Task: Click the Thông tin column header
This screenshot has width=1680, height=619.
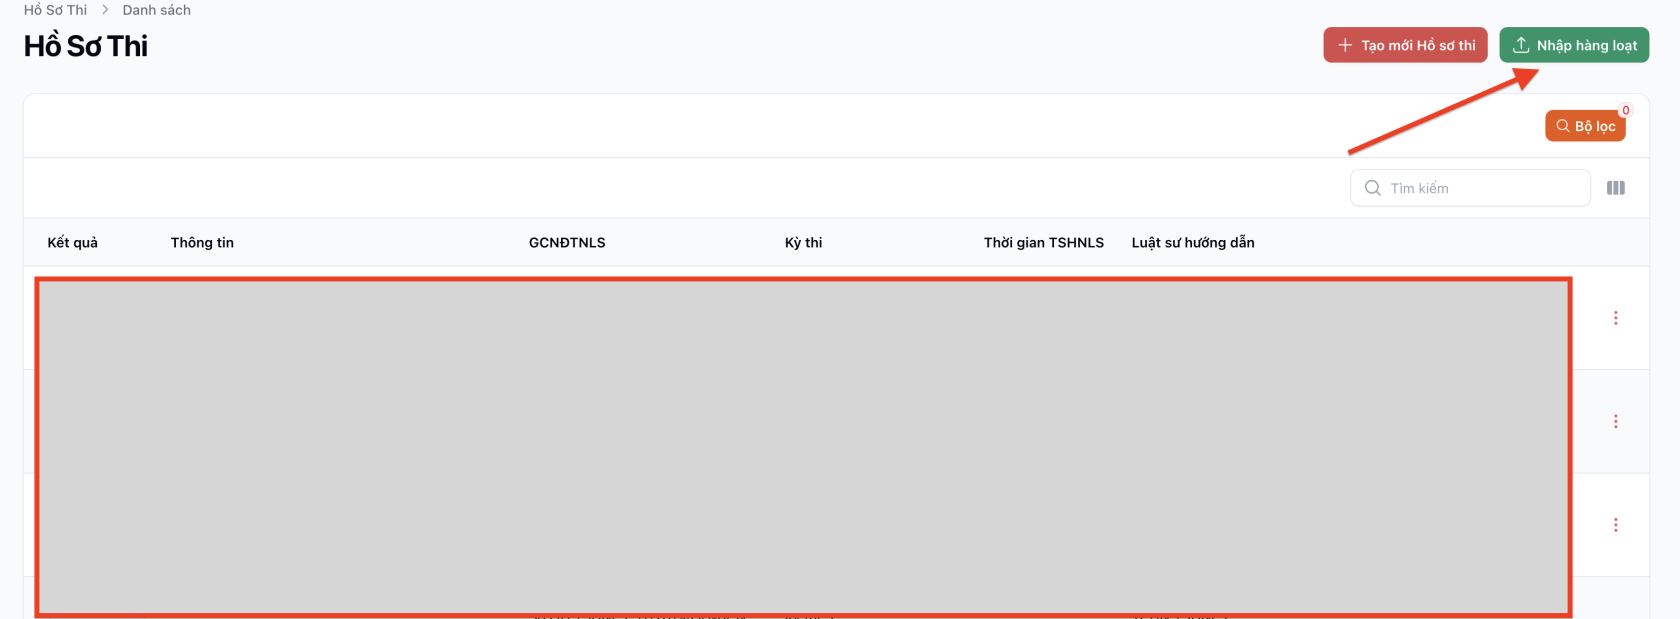Action: pos(202,243)
